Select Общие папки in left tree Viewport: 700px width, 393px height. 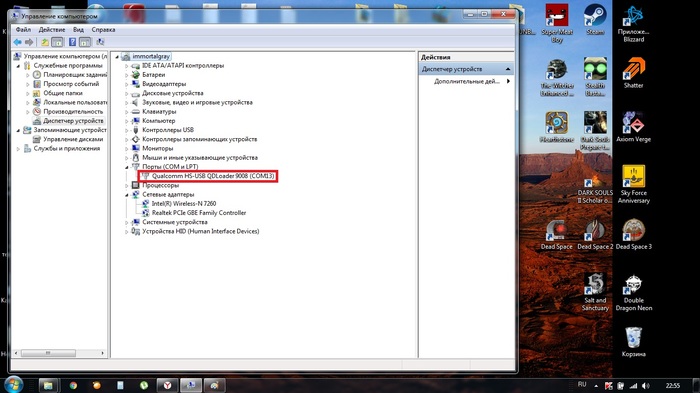pyautogui.click(x=63, y=93)
